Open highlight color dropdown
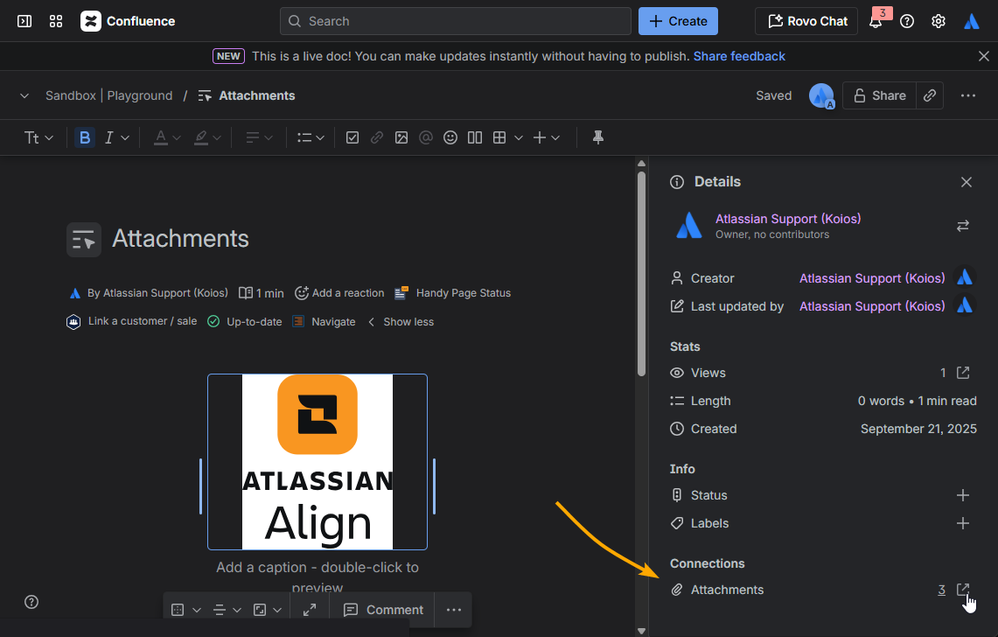 click(x=207, y=137)
